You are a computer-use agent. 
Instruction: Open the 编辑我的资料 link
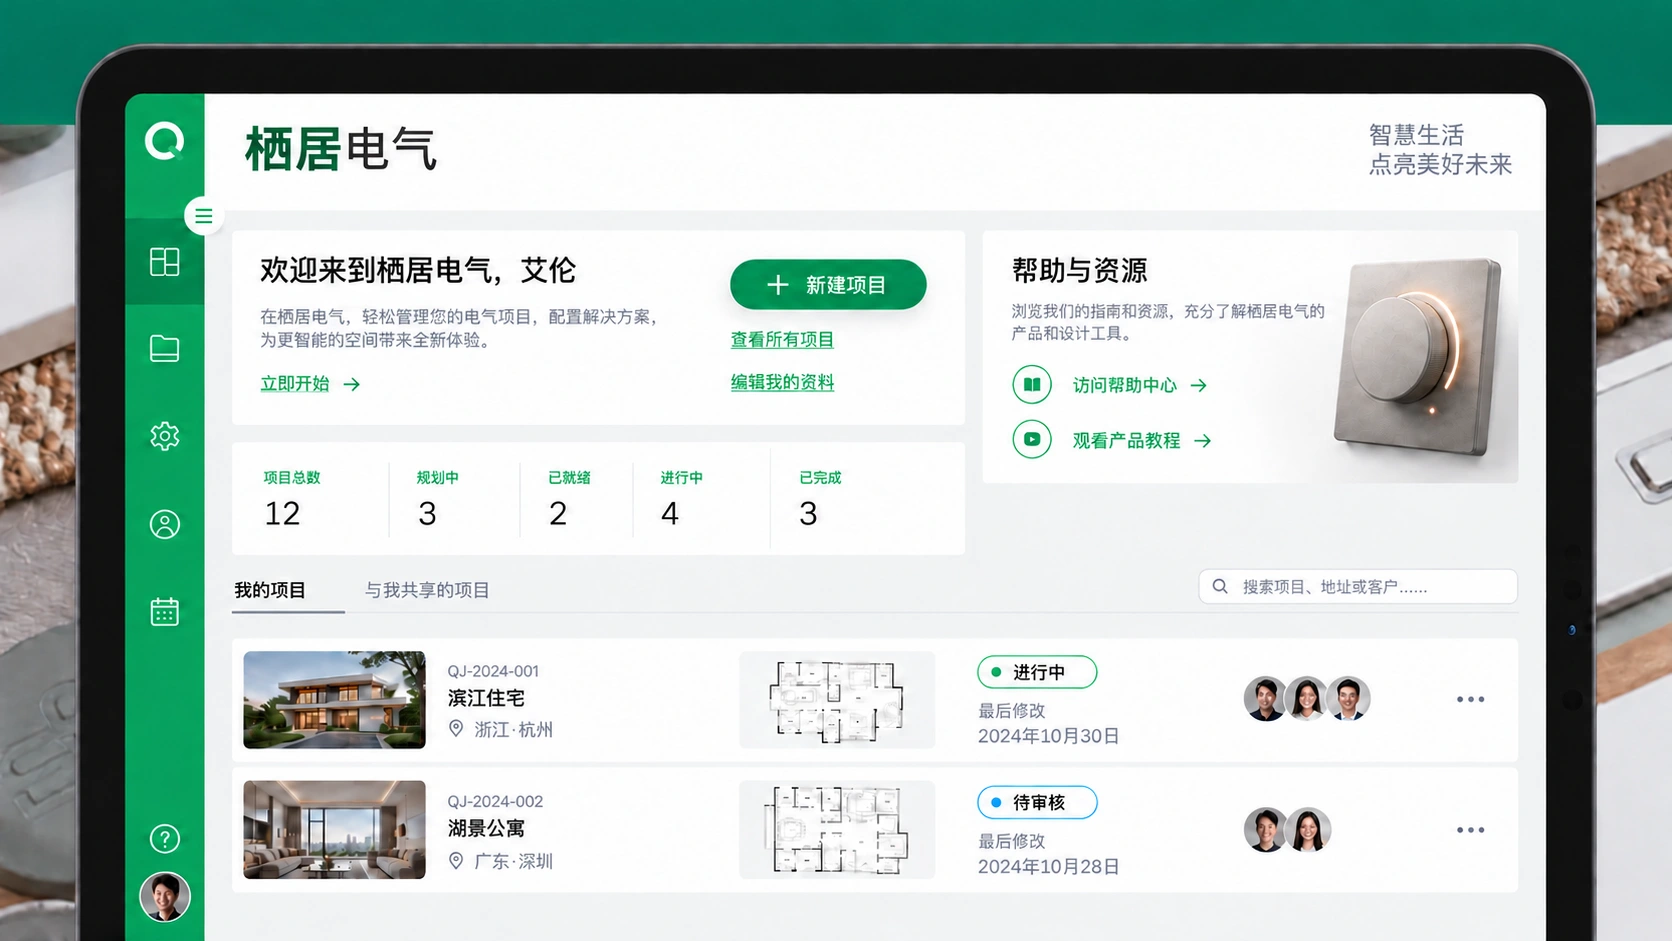tap(782, 382)
